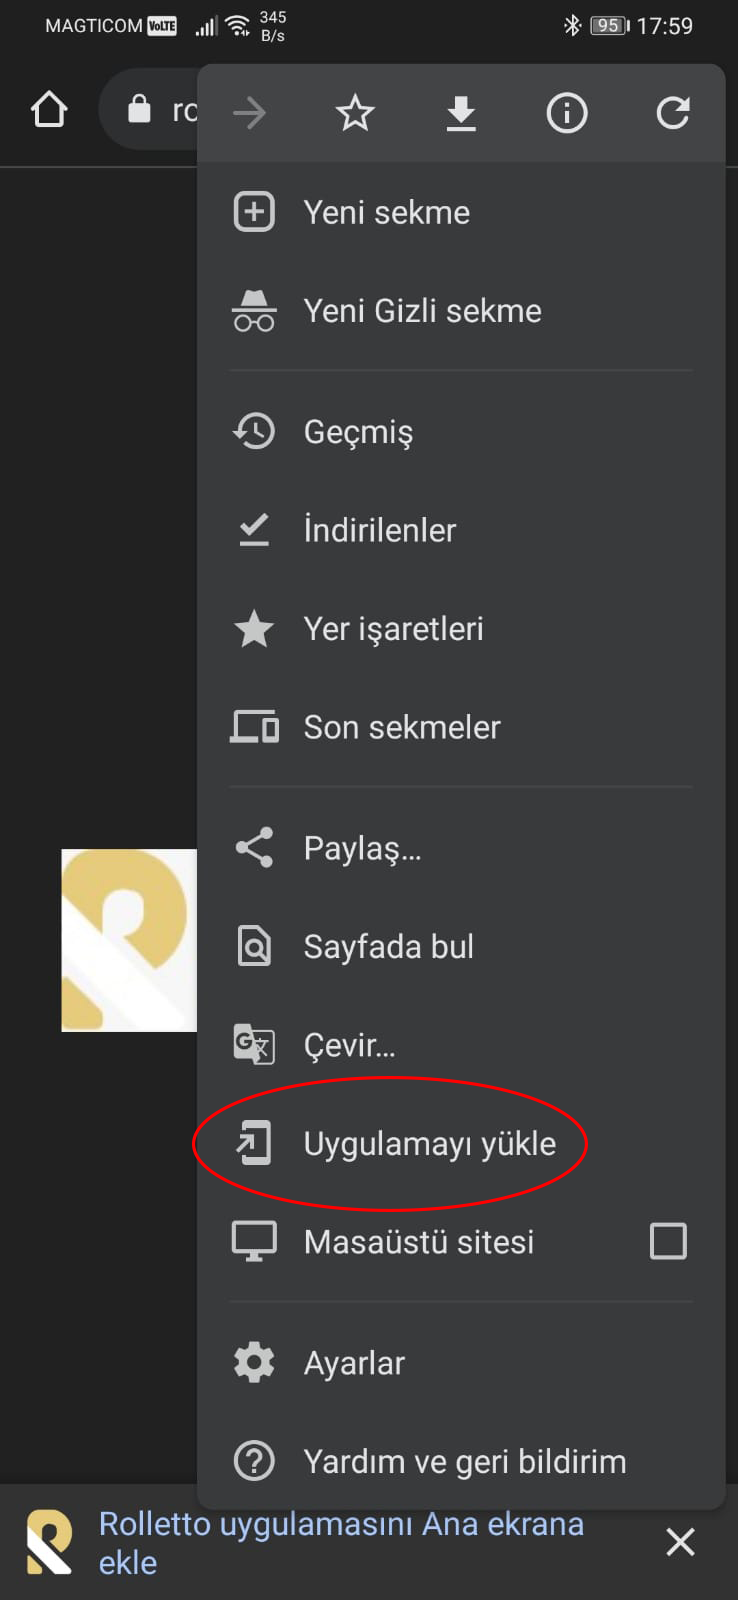Viewport: 738px width, 1600px height.
Task: Open Geçmiş history
Action: pos(358,432)
